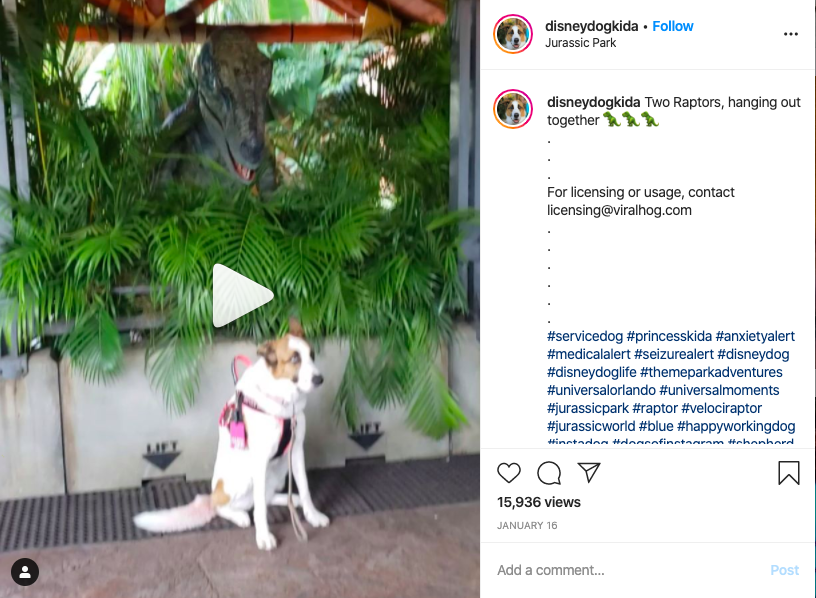Open more options three-dot menu
Screen dimensions: 816x598
pyautogui.click(x=790, y=34)
